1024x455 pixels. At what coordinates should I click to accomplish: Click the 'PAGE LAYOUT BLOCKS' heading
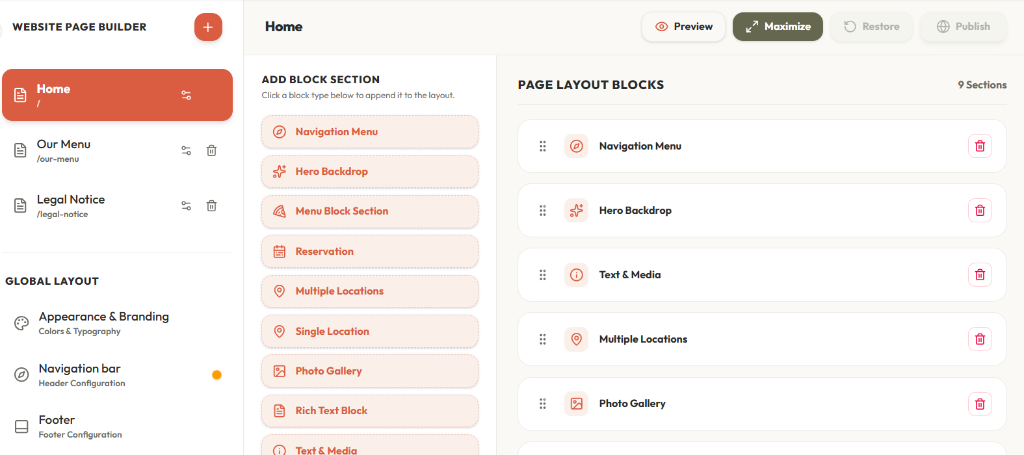591,85
